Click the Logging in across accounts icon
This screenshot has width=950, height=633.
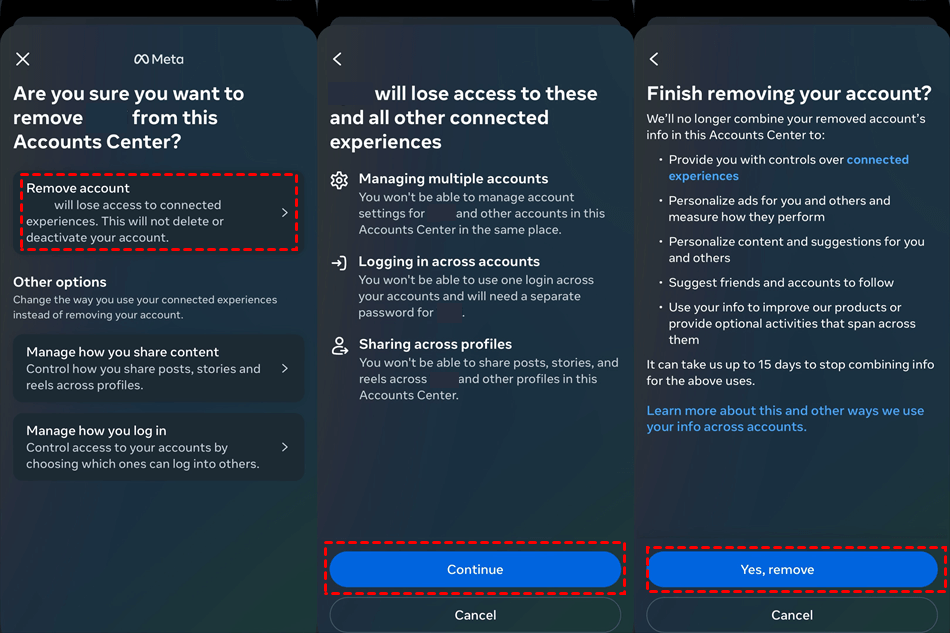pyautogui.click(x=339, y=263)
